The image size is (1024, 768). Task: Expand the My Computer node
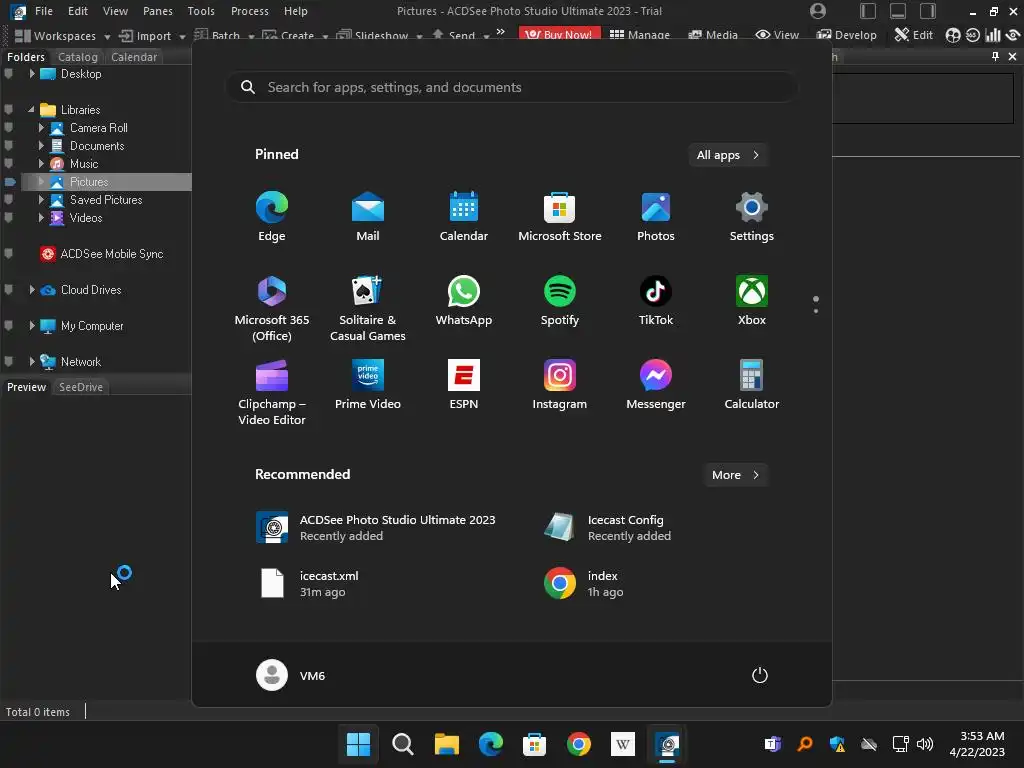(x=31, y=326)
